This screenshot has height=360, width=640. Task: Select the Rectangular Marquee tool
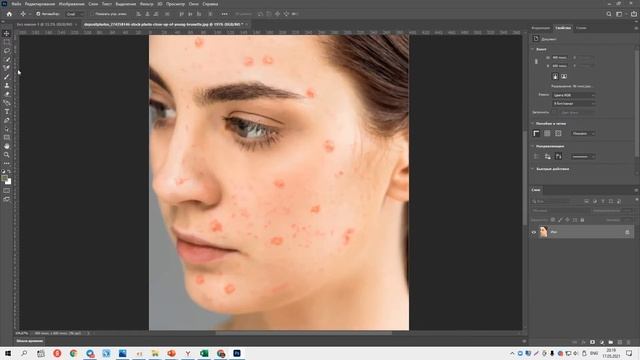tap(7, 42)
